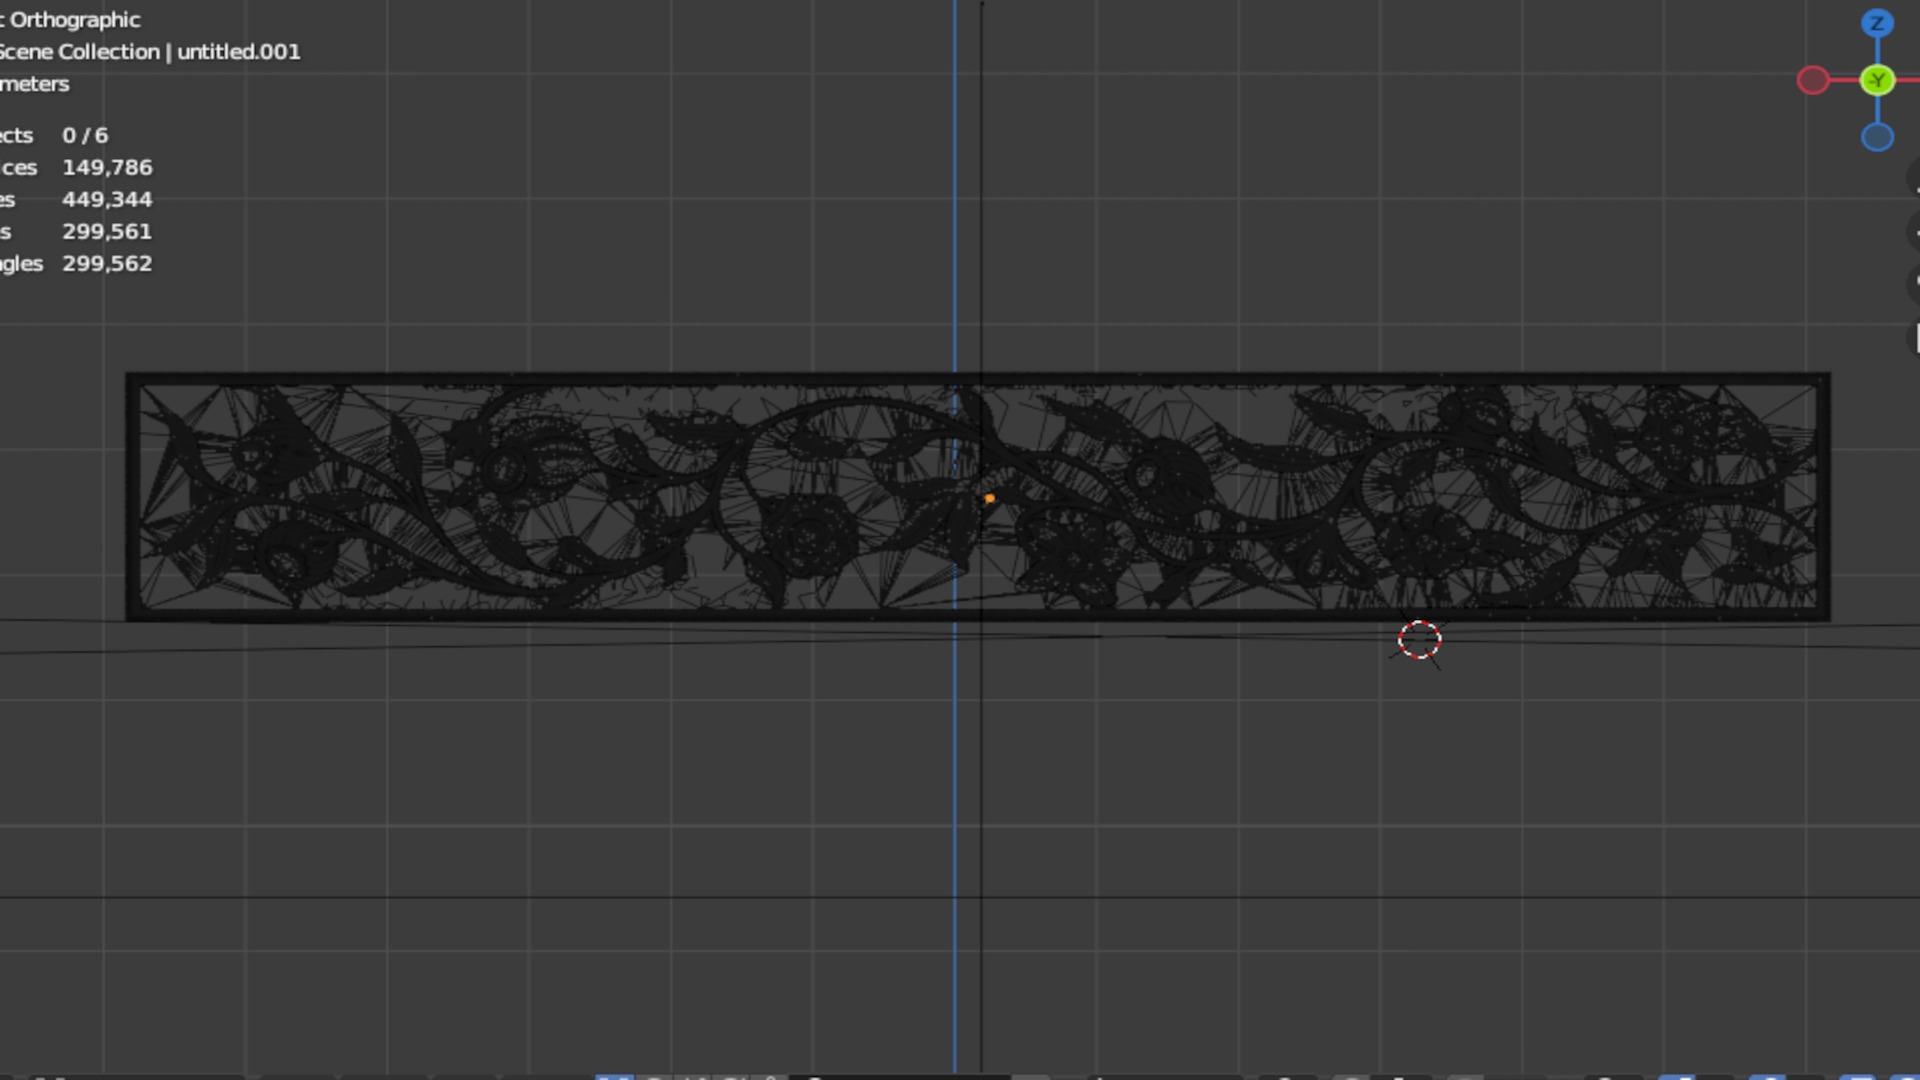The width and height of the screenshot is (1920, 1080).
Task: Click the blue Z axis gizmo ball
Action: pyautogui.click(x=1877, y=23)
